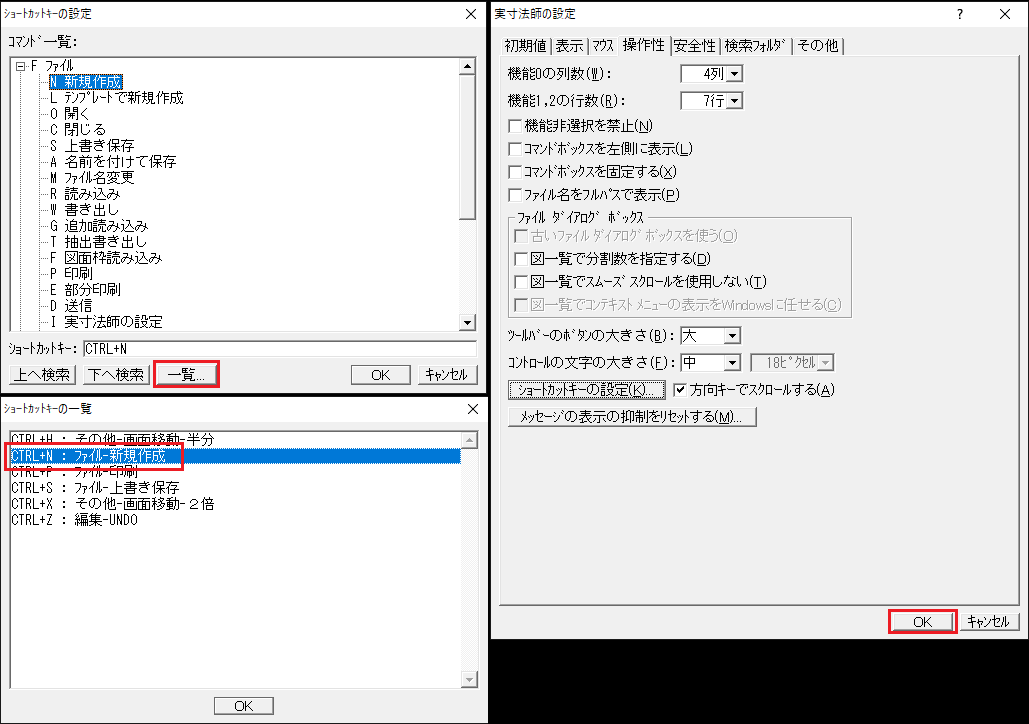Expand ツールバーのボタンの大きさ combo box
The image size is (1029, 724).
[x=732, y=336]
